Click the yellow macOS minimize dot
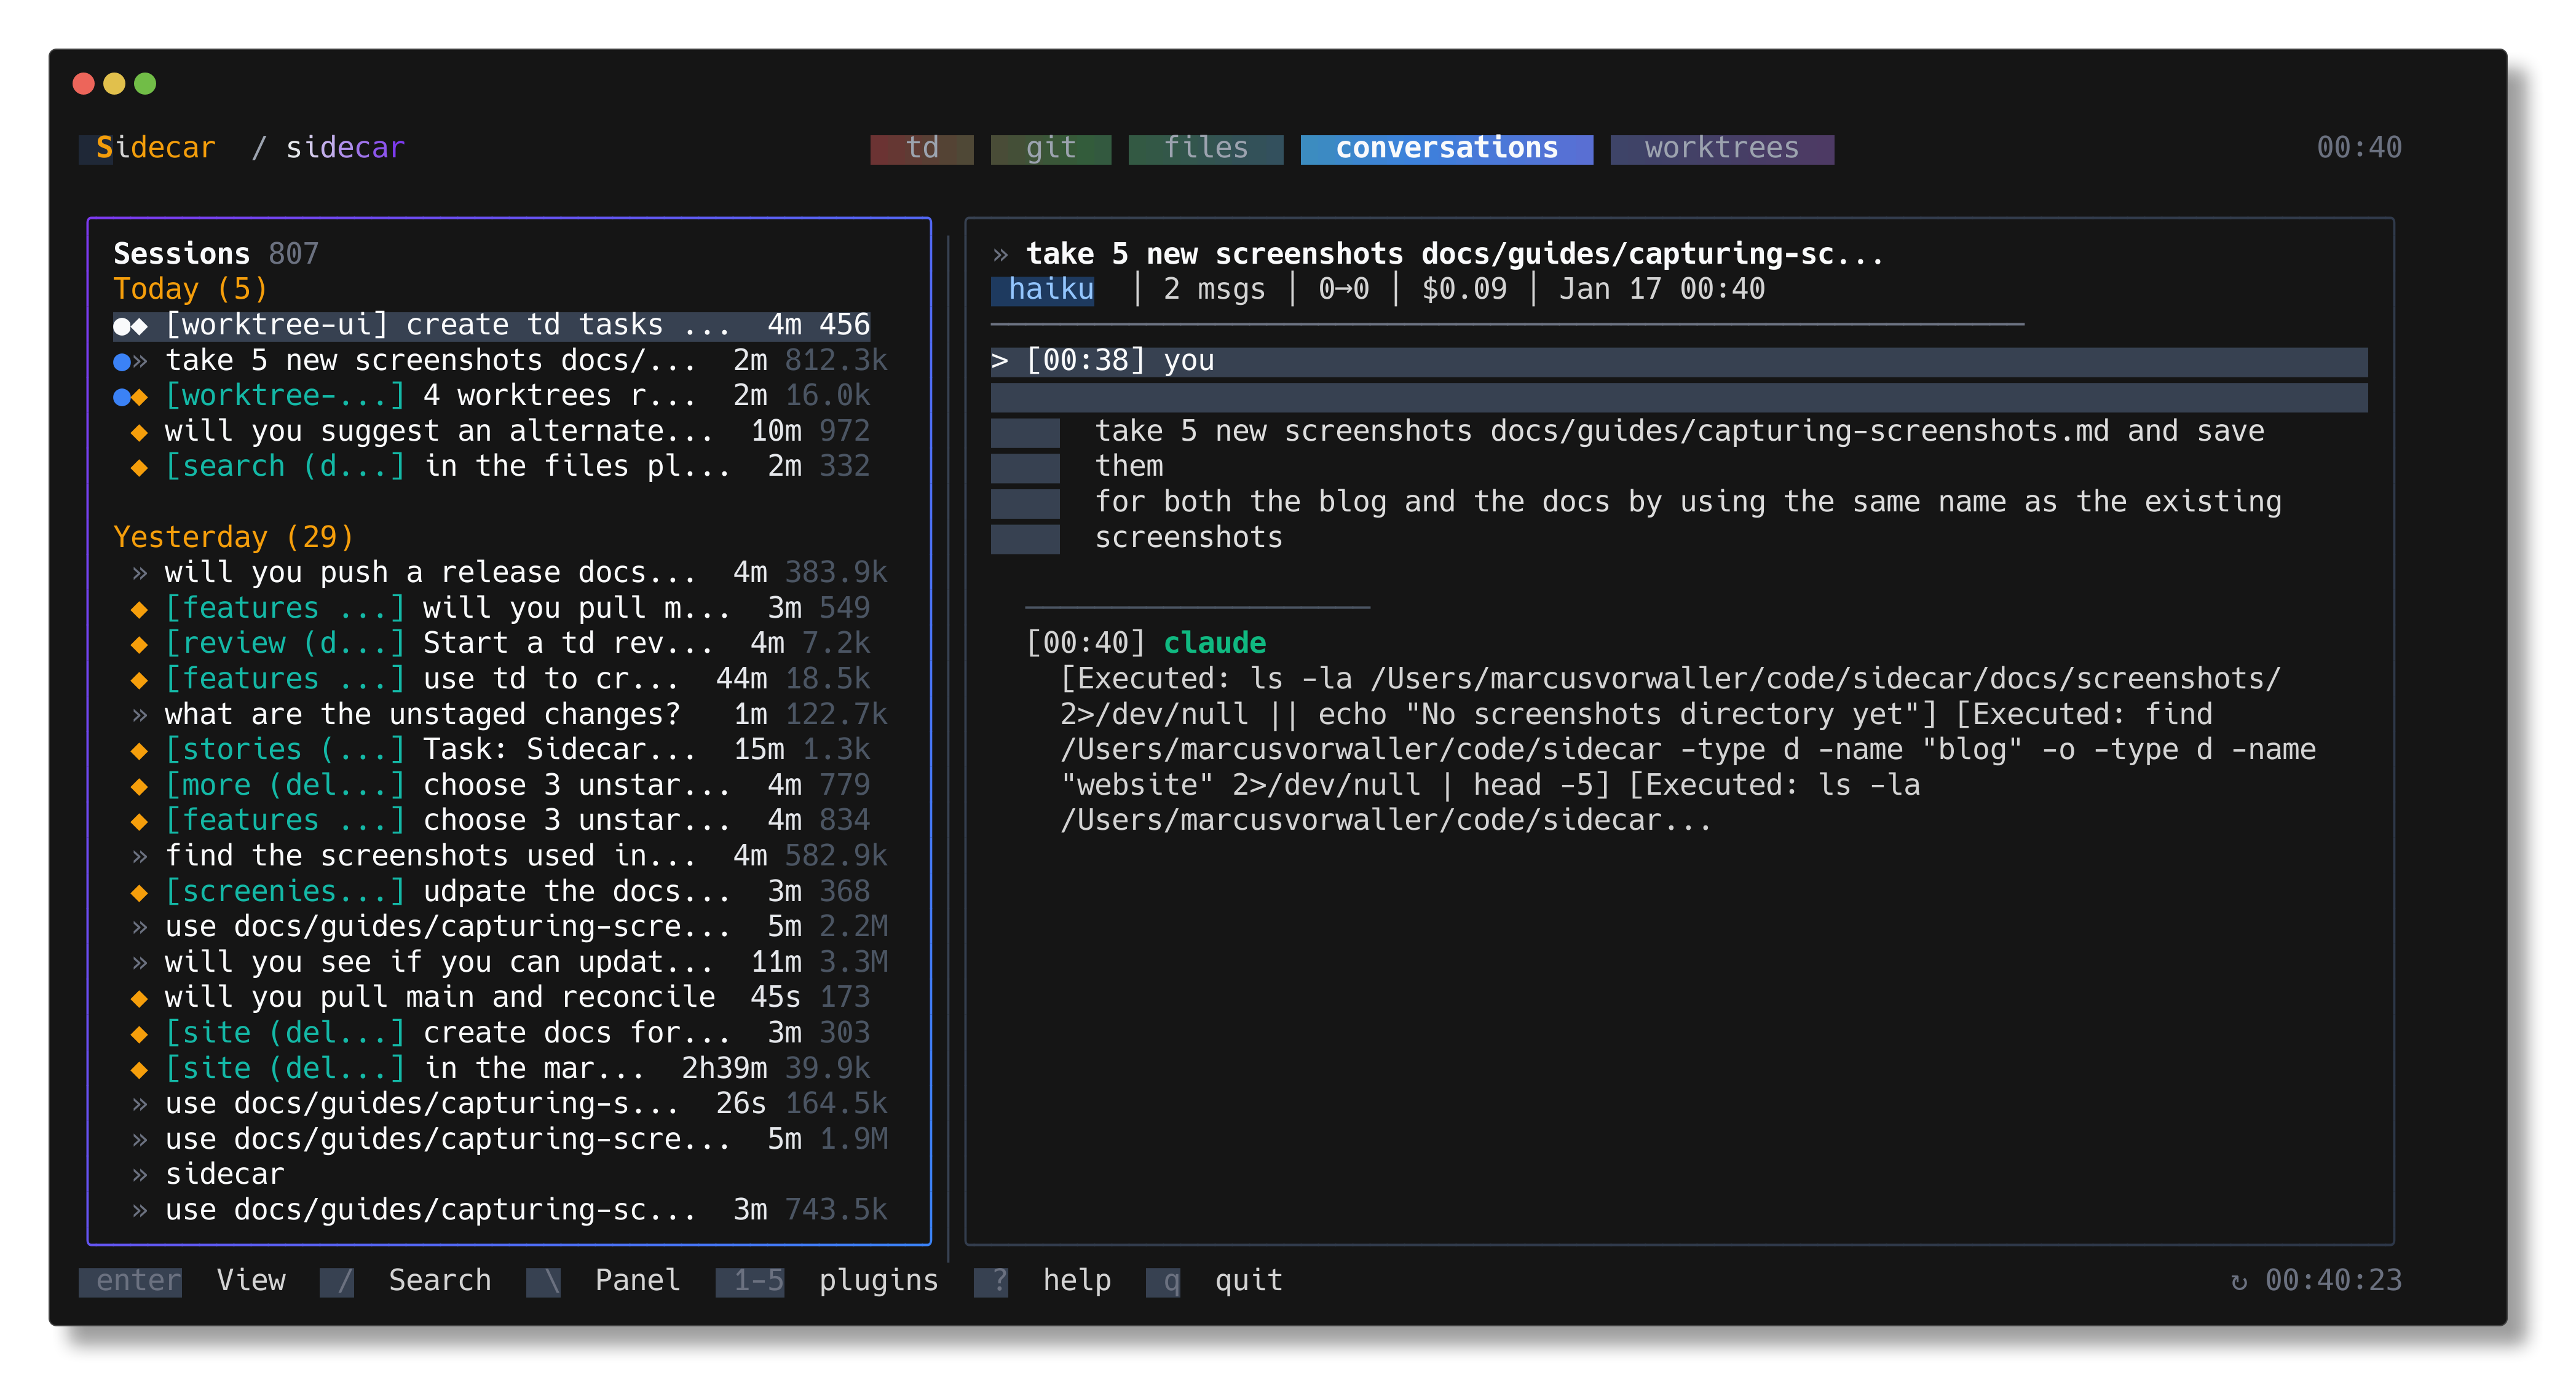Viewport: 2576px width, 1394px height. tap(114, 84)
